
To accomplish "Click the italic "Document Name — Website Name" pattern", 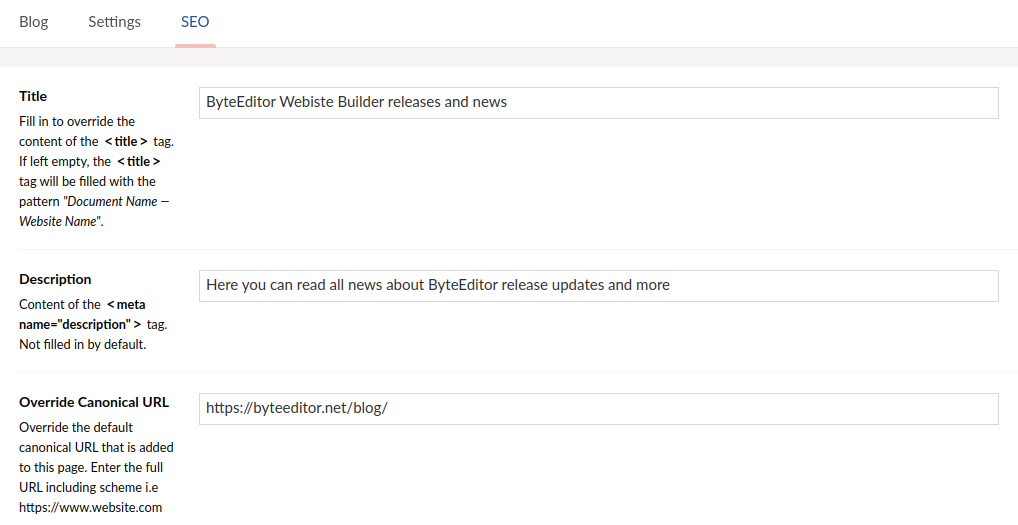I will [x=95, y=211].
